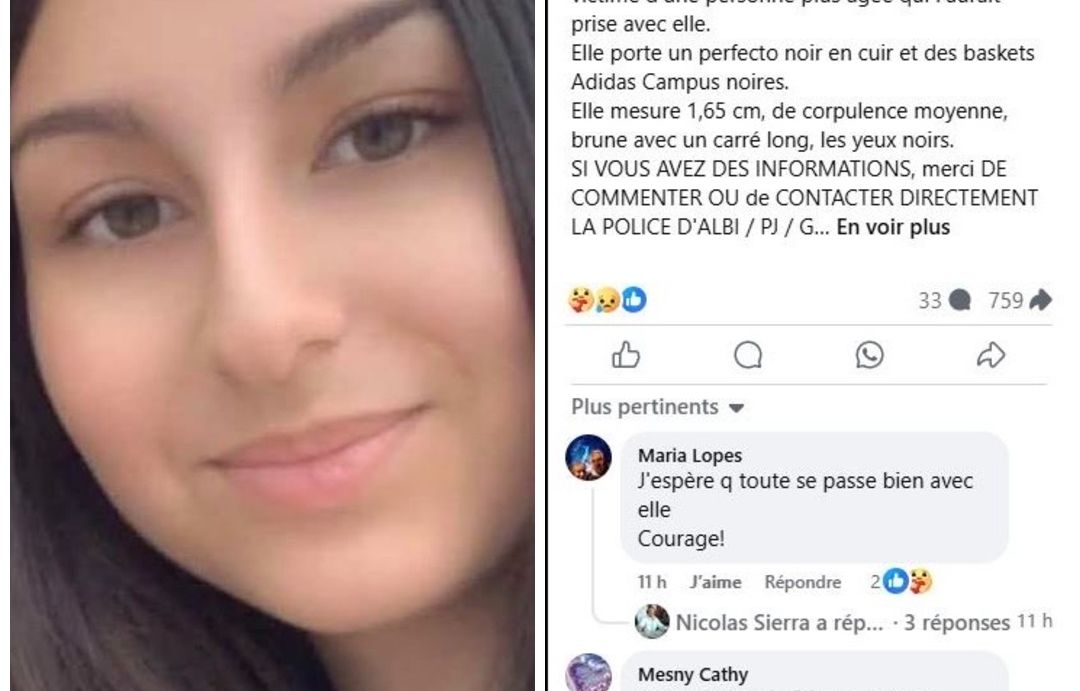
Task: Click the comment bubble action icon
Action: coord(748,355)
